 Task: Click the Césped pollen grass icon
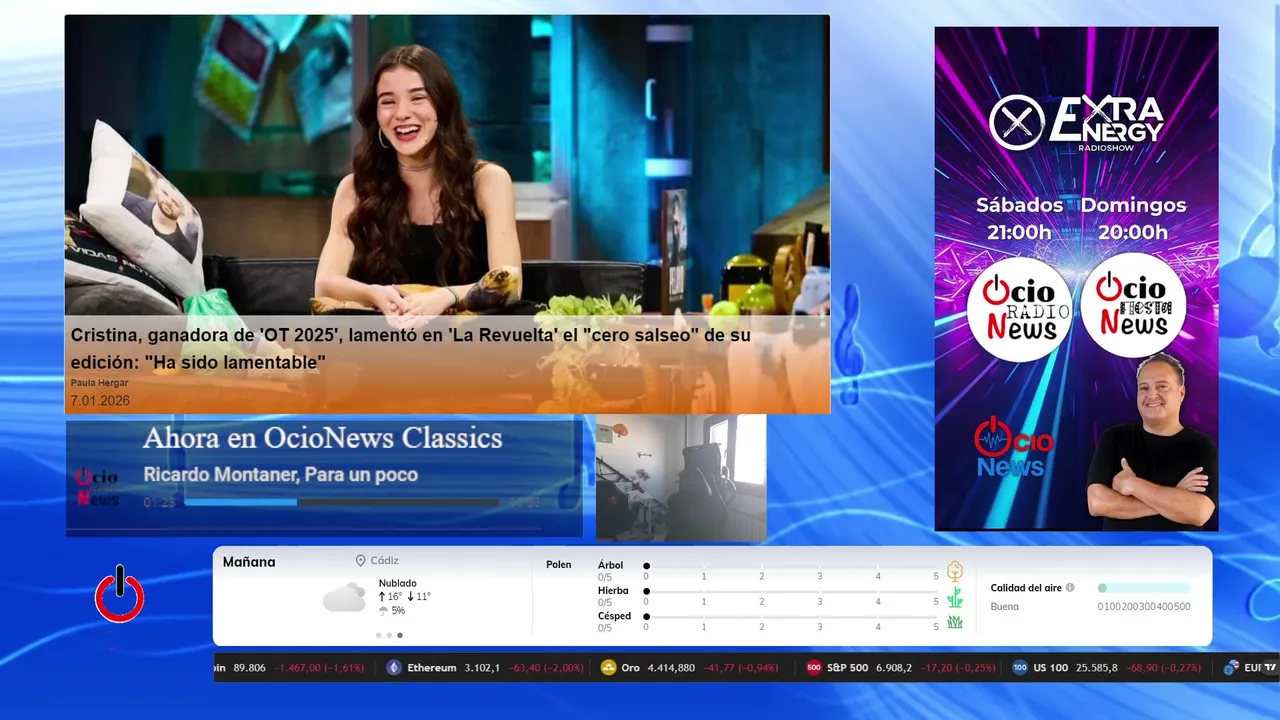955,622
